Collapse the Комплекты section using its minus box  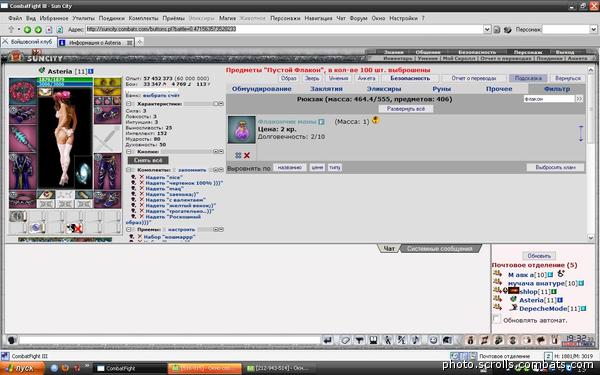tap(129, 170)
